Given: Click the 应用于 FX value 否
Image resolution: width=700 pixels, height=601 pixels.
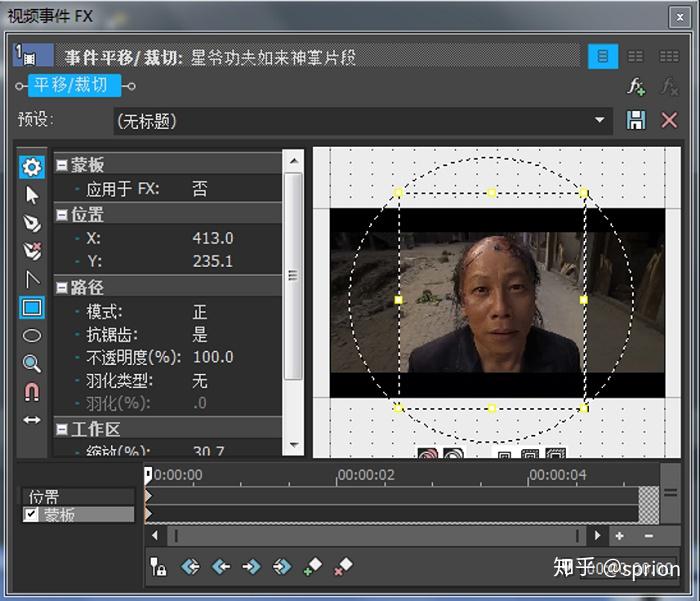Looking at the screenshot, I should 200,189.
